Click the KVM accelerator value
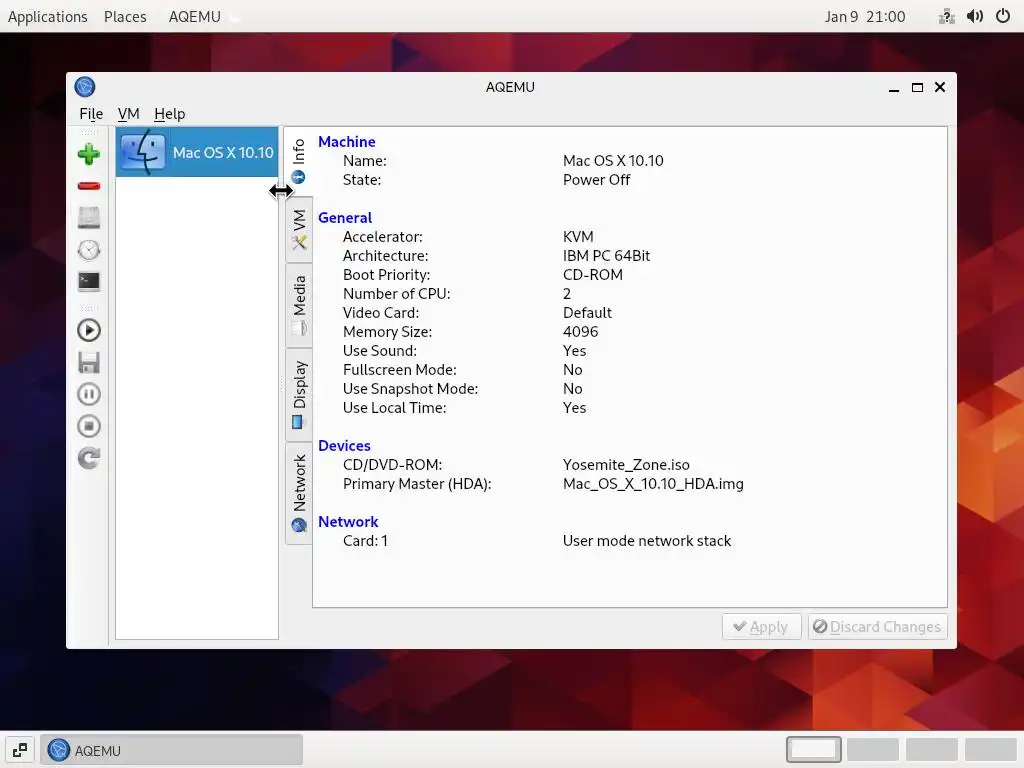The image size is (1024, 768). coord(578,236)
